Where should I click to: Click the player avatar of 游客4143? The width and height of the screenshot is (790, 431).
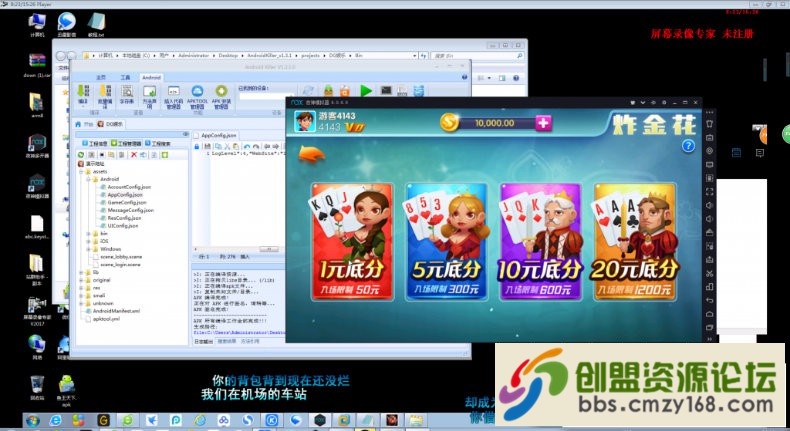click(x=305, y=121)
